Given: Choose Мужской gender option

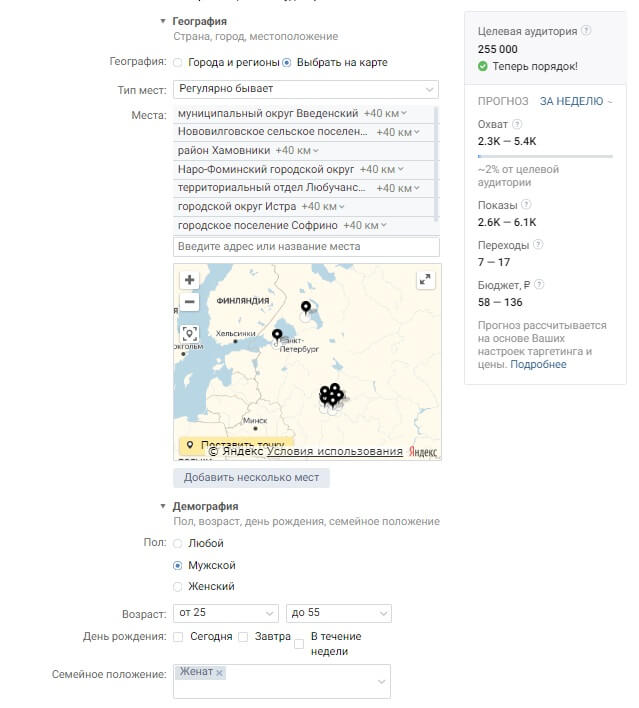Looking at the screenshot, I should 178,565.
